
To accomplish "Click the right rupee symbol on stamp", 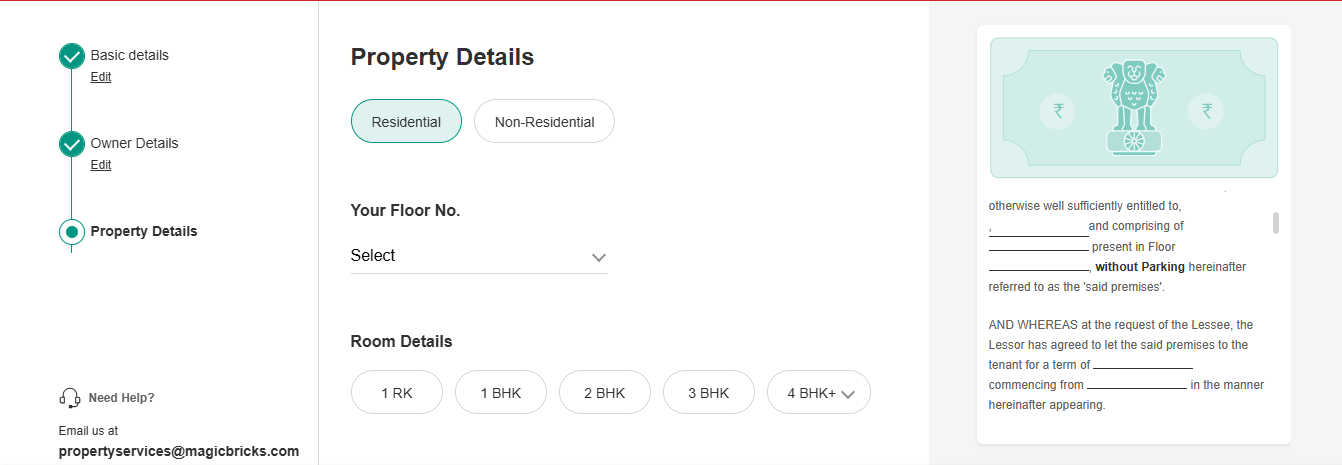I will click(x=1206, y=110).
